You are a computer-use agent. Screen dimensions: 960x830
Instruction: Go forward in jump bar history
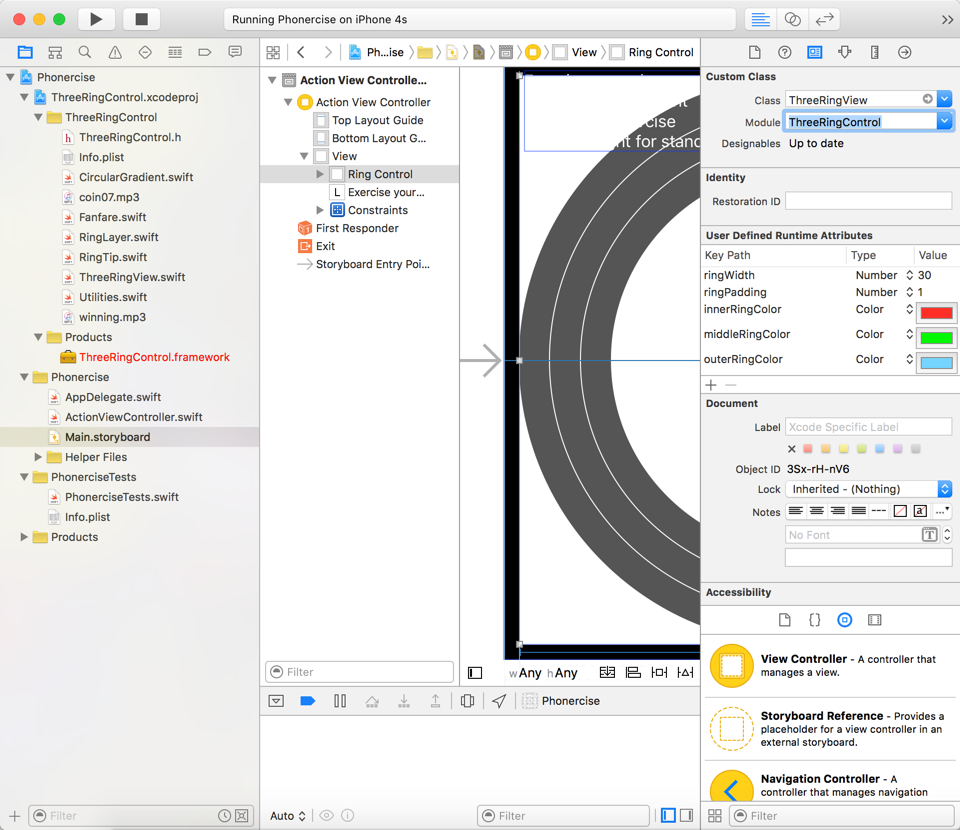[328, 52]
